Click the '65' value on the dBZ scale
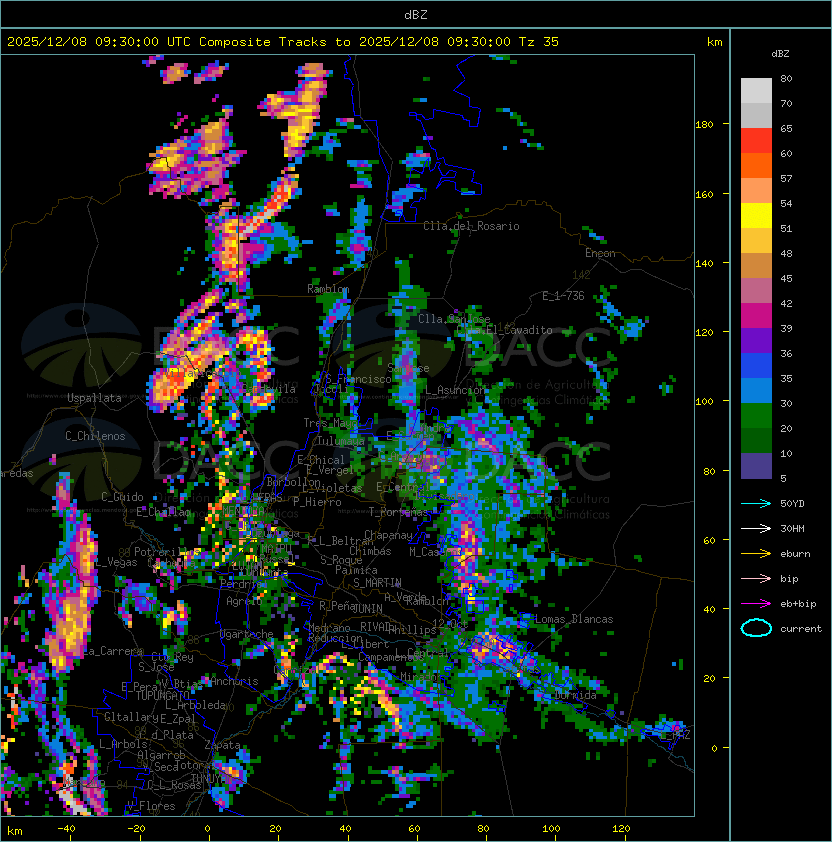This screenshot has height=842, width=832. 786,129
